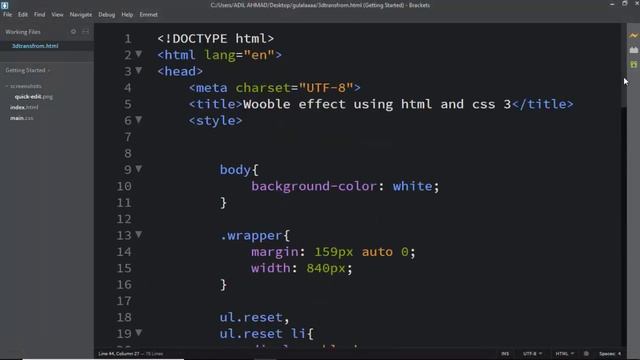Open the Debug menu
Screen dimensions: 640x360
pos(107,15)
